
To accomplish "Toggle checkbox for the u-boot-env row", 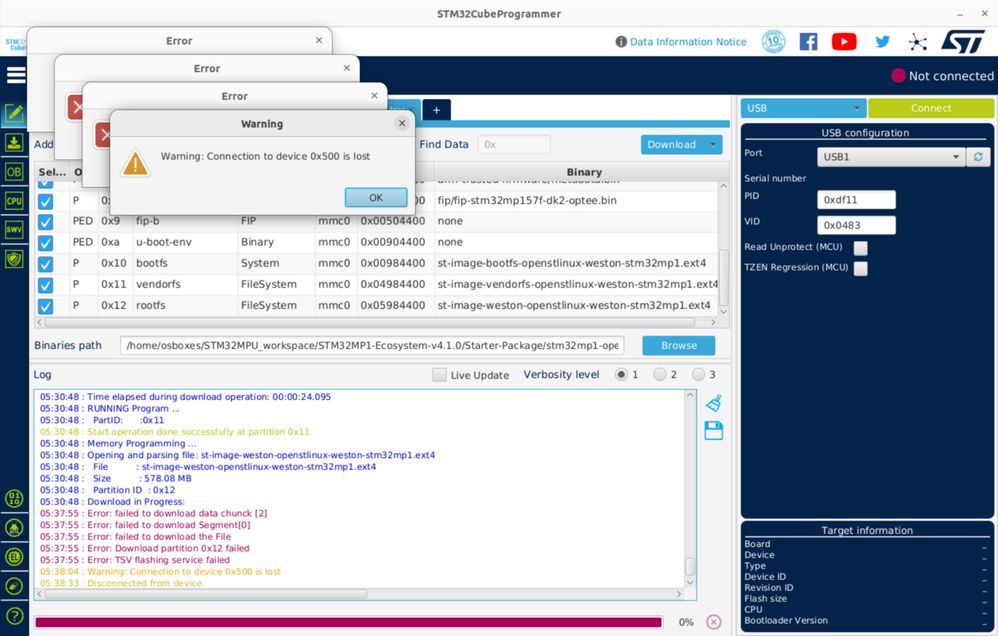I will 45,243.
